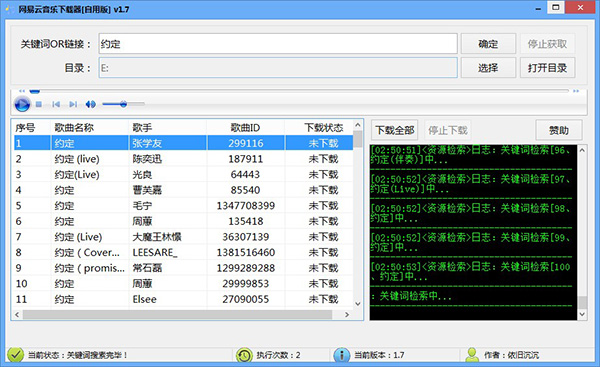Click the 下载全部 button

pyautogui.click(x=395, y=130)
